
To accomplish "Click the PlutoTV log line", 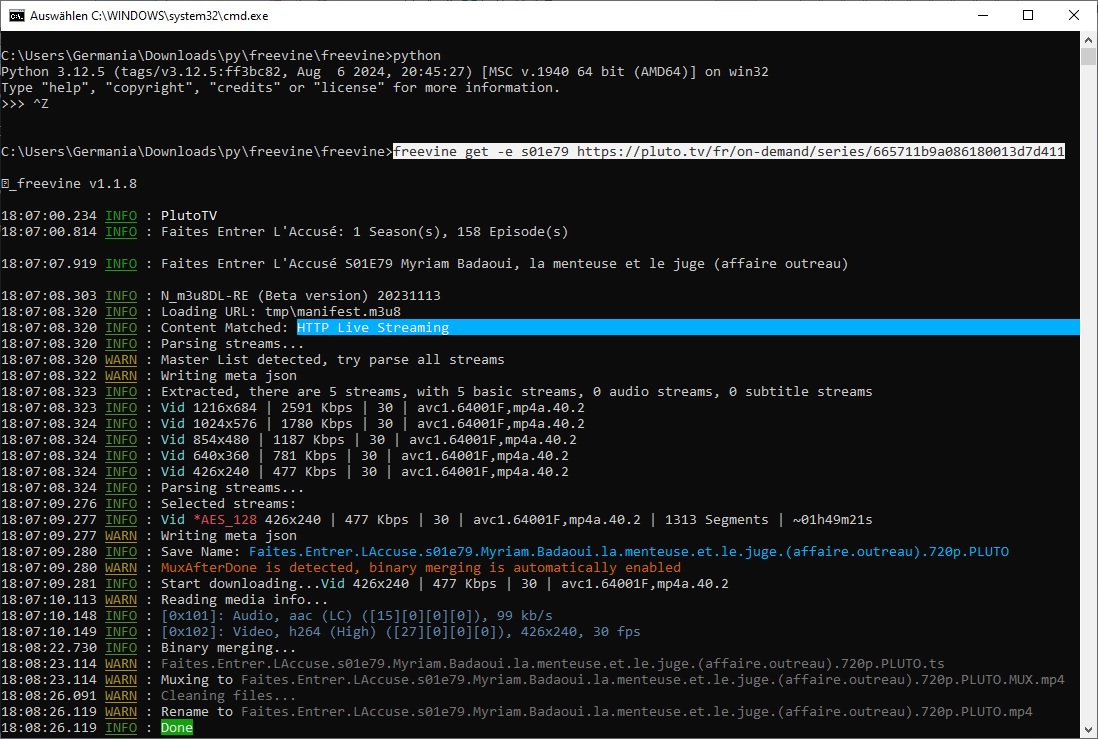I will pyautogui.click(x=188, y=216).
